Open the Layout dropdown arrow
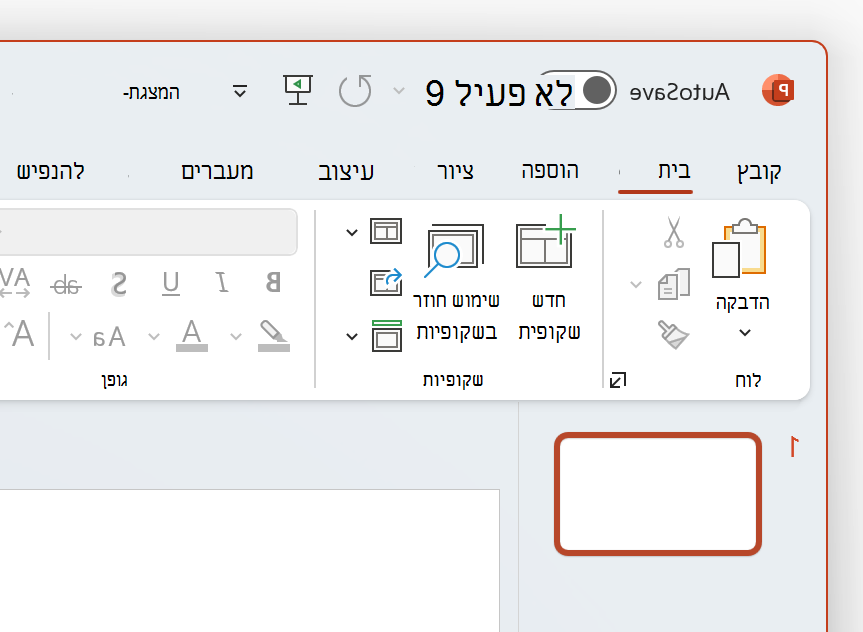This screenshot has height=632, width=863. pos(352,233)
